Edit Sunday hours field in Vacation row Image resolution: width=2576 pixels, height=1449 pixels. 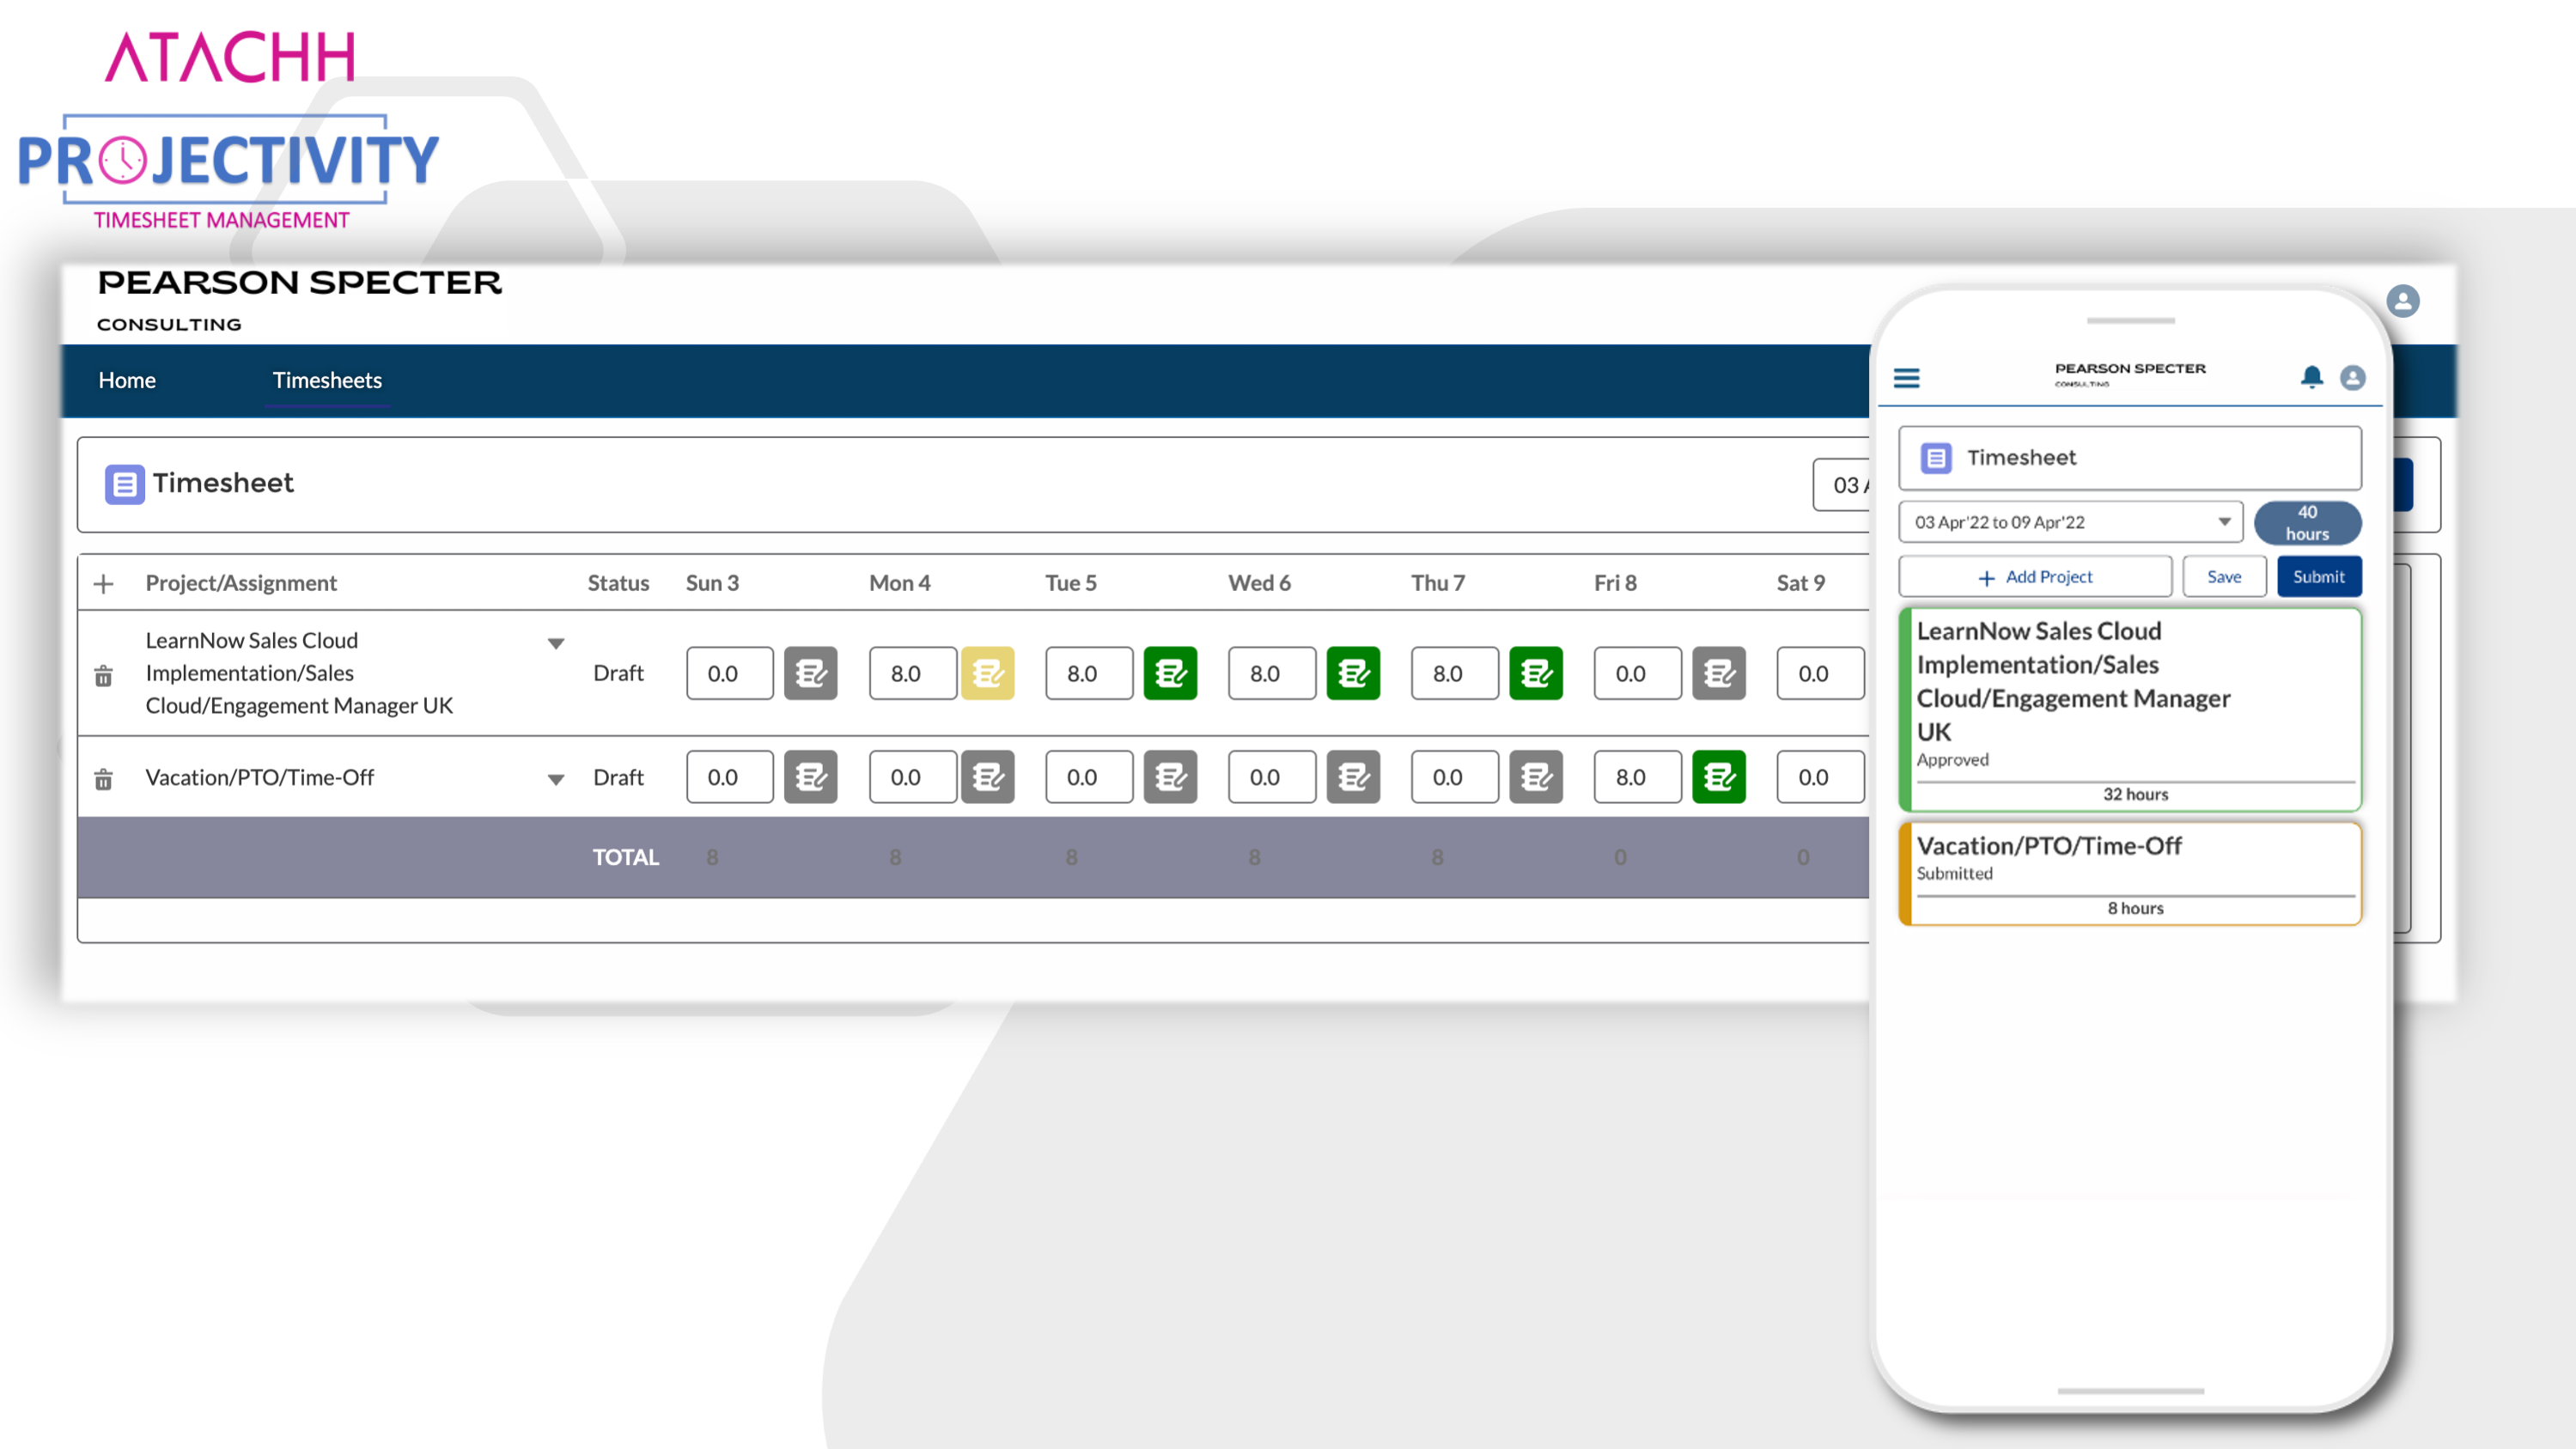click(730, 777)
